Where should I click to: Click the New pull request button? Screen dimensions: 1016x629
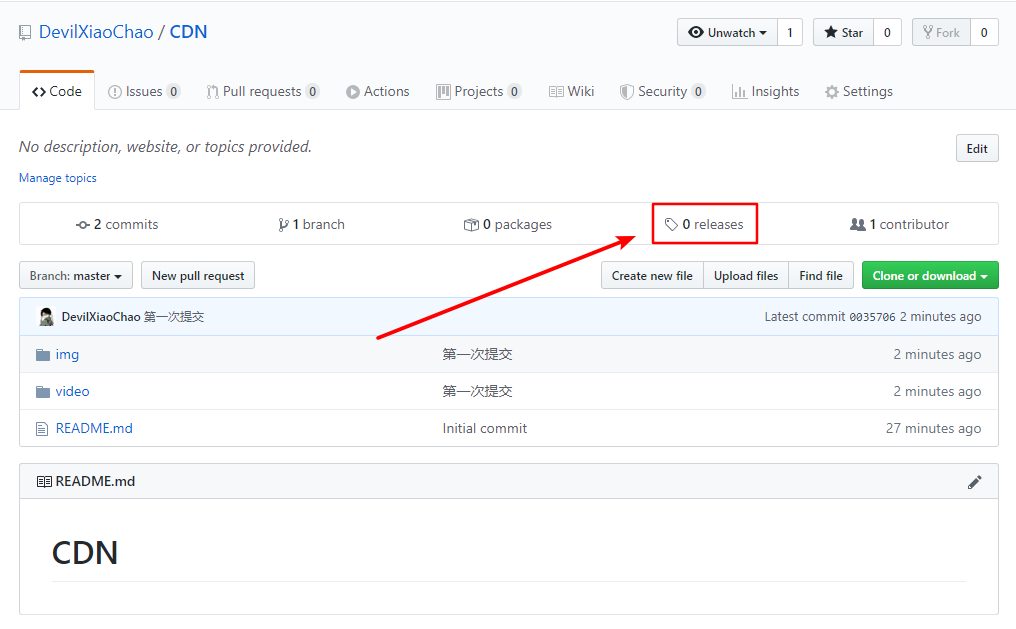(x=198, y=276)
